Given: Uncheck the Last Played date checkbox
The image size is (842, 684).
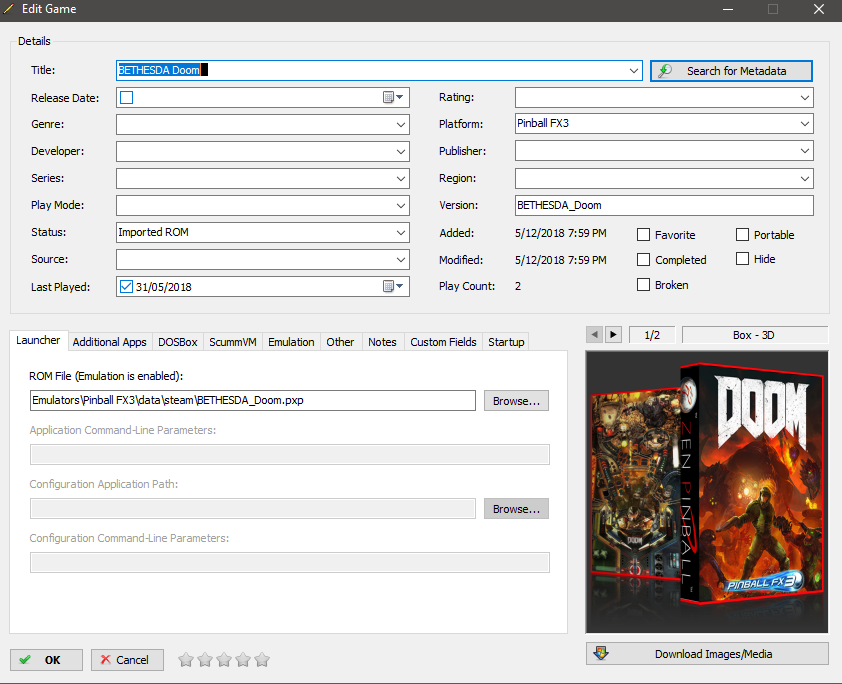Looking at the screenshot, I should click(126, 287).
